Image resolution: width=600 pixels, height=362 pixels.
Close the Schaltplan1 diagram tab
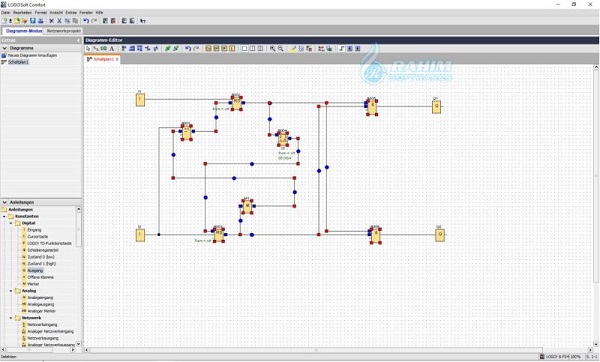coord(117,59)
